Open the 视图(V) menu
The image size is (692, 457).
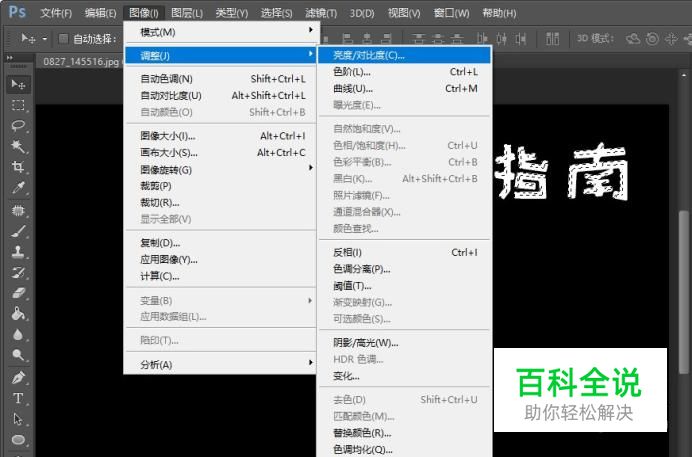click(x=404, y=13)
